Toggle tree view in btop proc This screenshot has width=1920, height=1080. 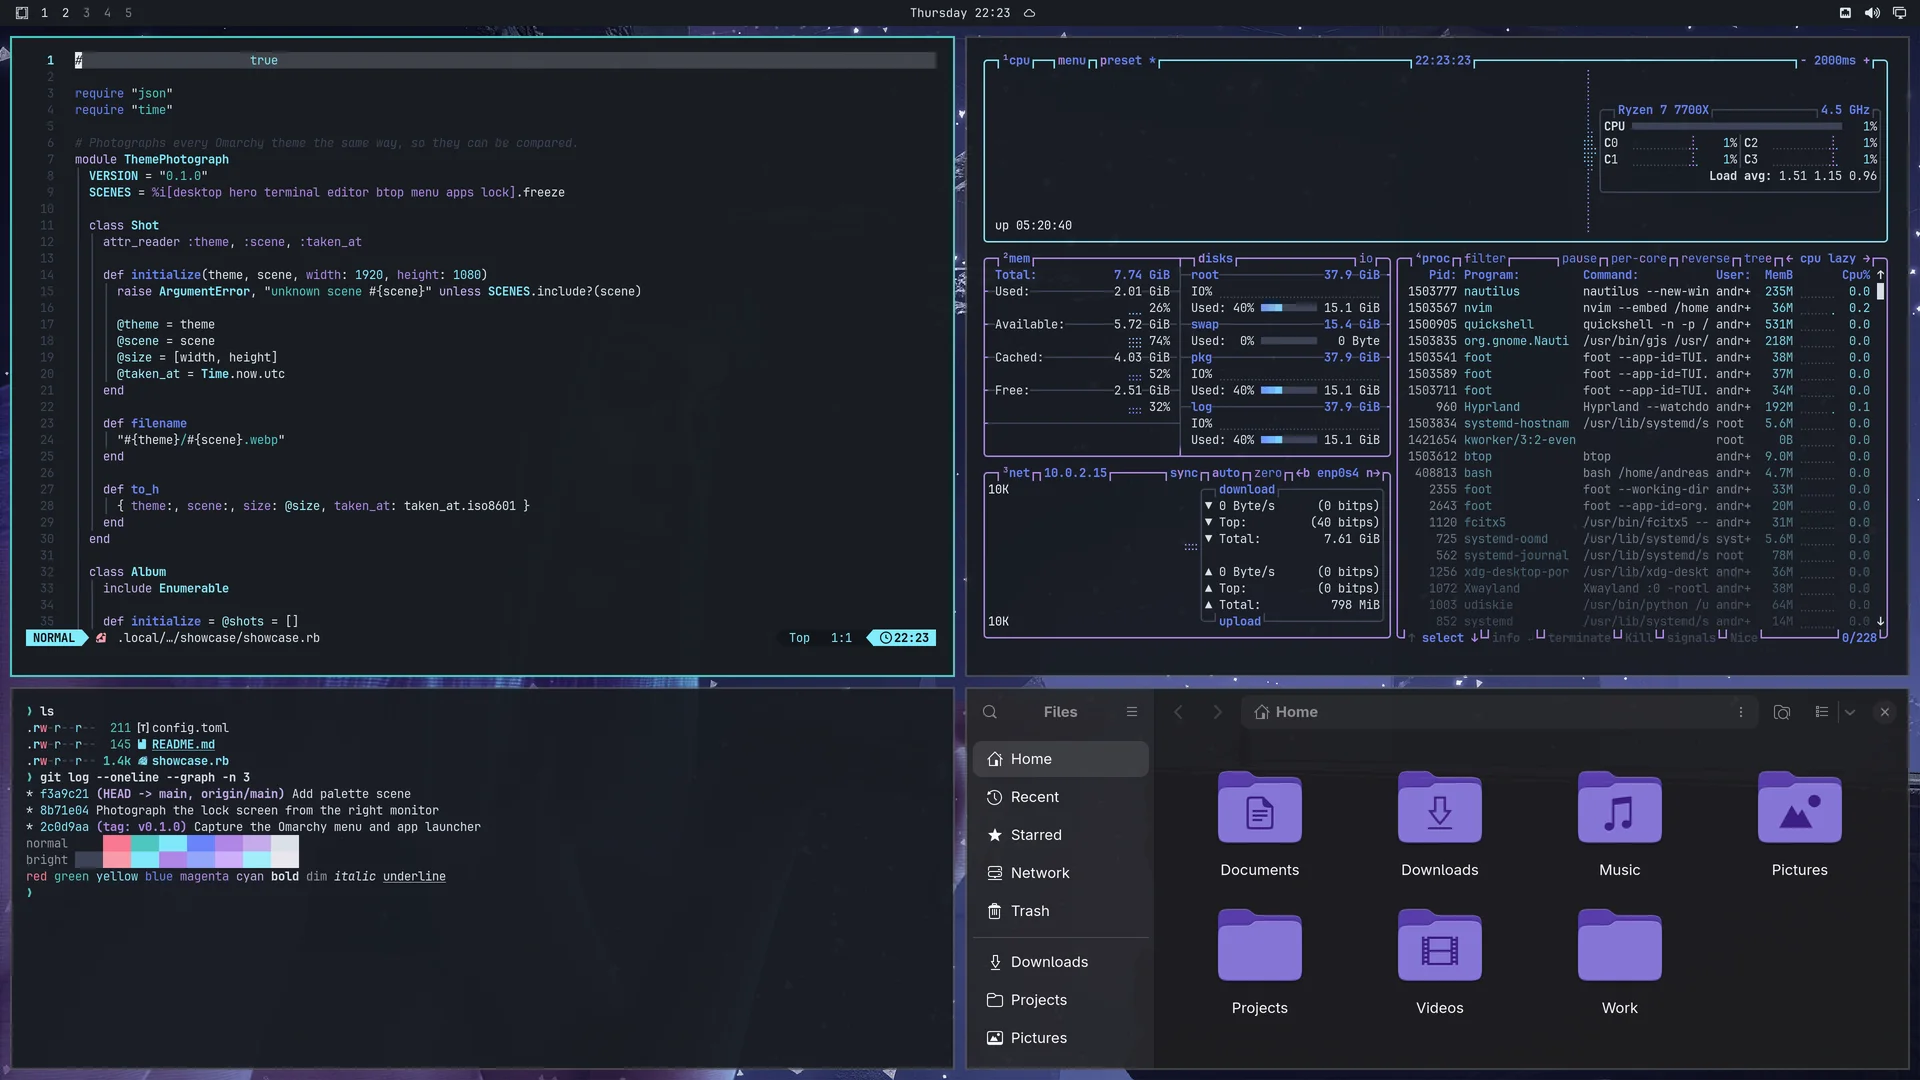(1757, 258)
